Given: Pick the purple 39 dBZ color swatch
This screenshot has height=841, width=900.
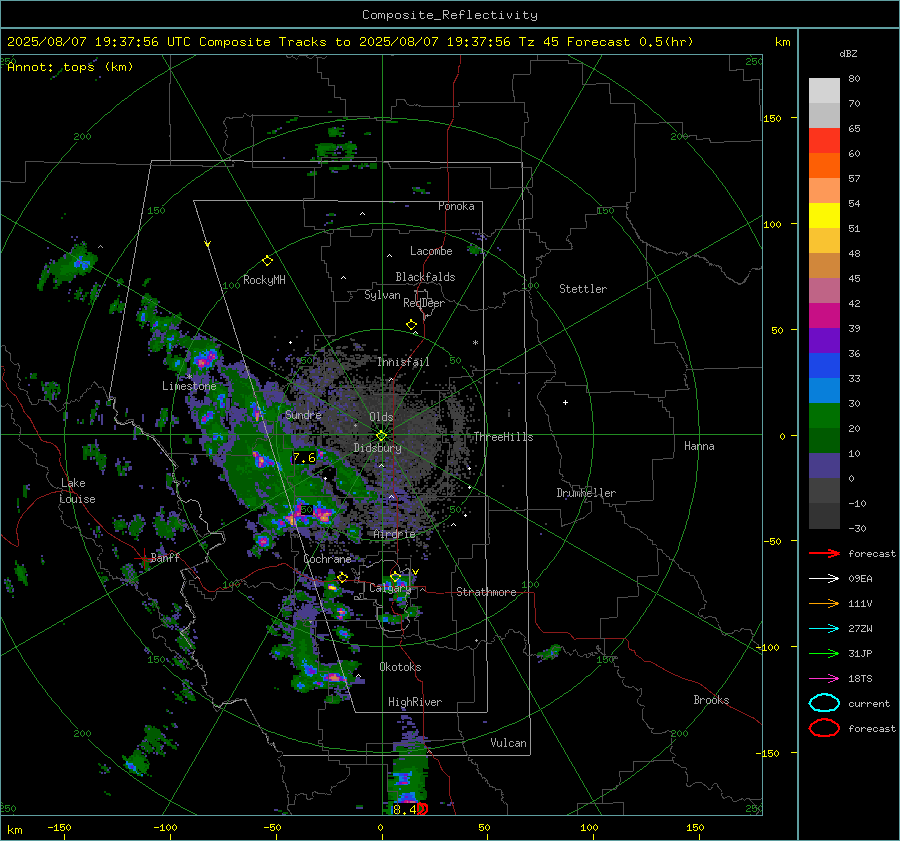Looking at the screenshot, I should coord(824,340).
